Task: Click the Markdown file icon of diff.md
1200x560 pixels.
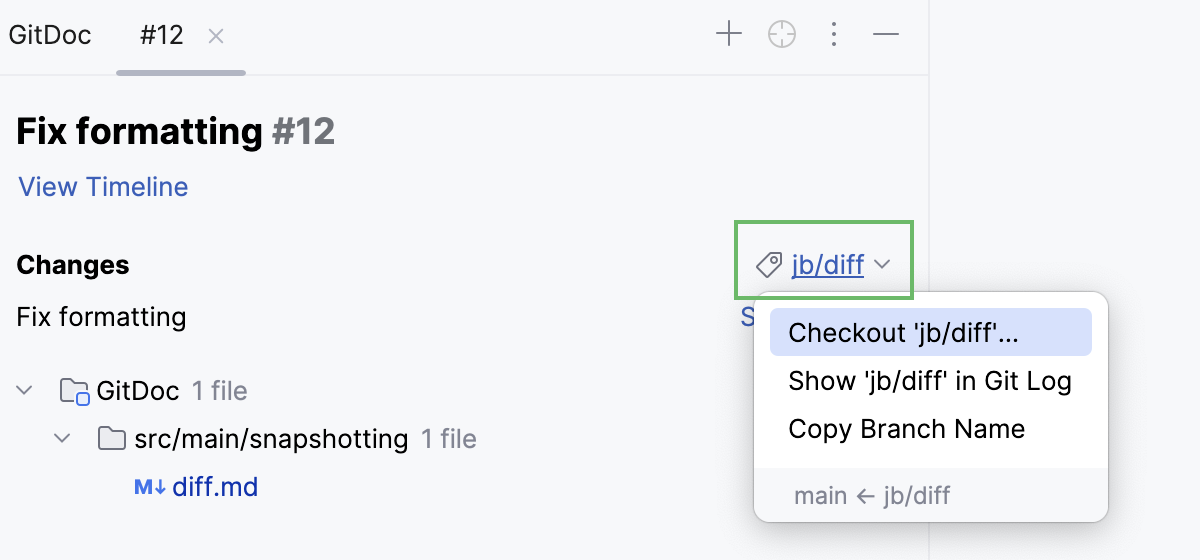Action: coord(149,488)
